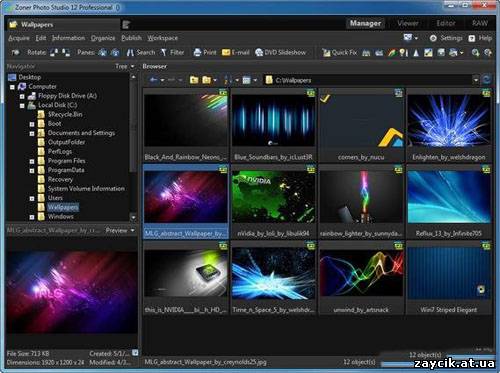
Task: Toggle the checkmark on corners_by_nucu thumbnail
Action: click(x=325, y=98)
